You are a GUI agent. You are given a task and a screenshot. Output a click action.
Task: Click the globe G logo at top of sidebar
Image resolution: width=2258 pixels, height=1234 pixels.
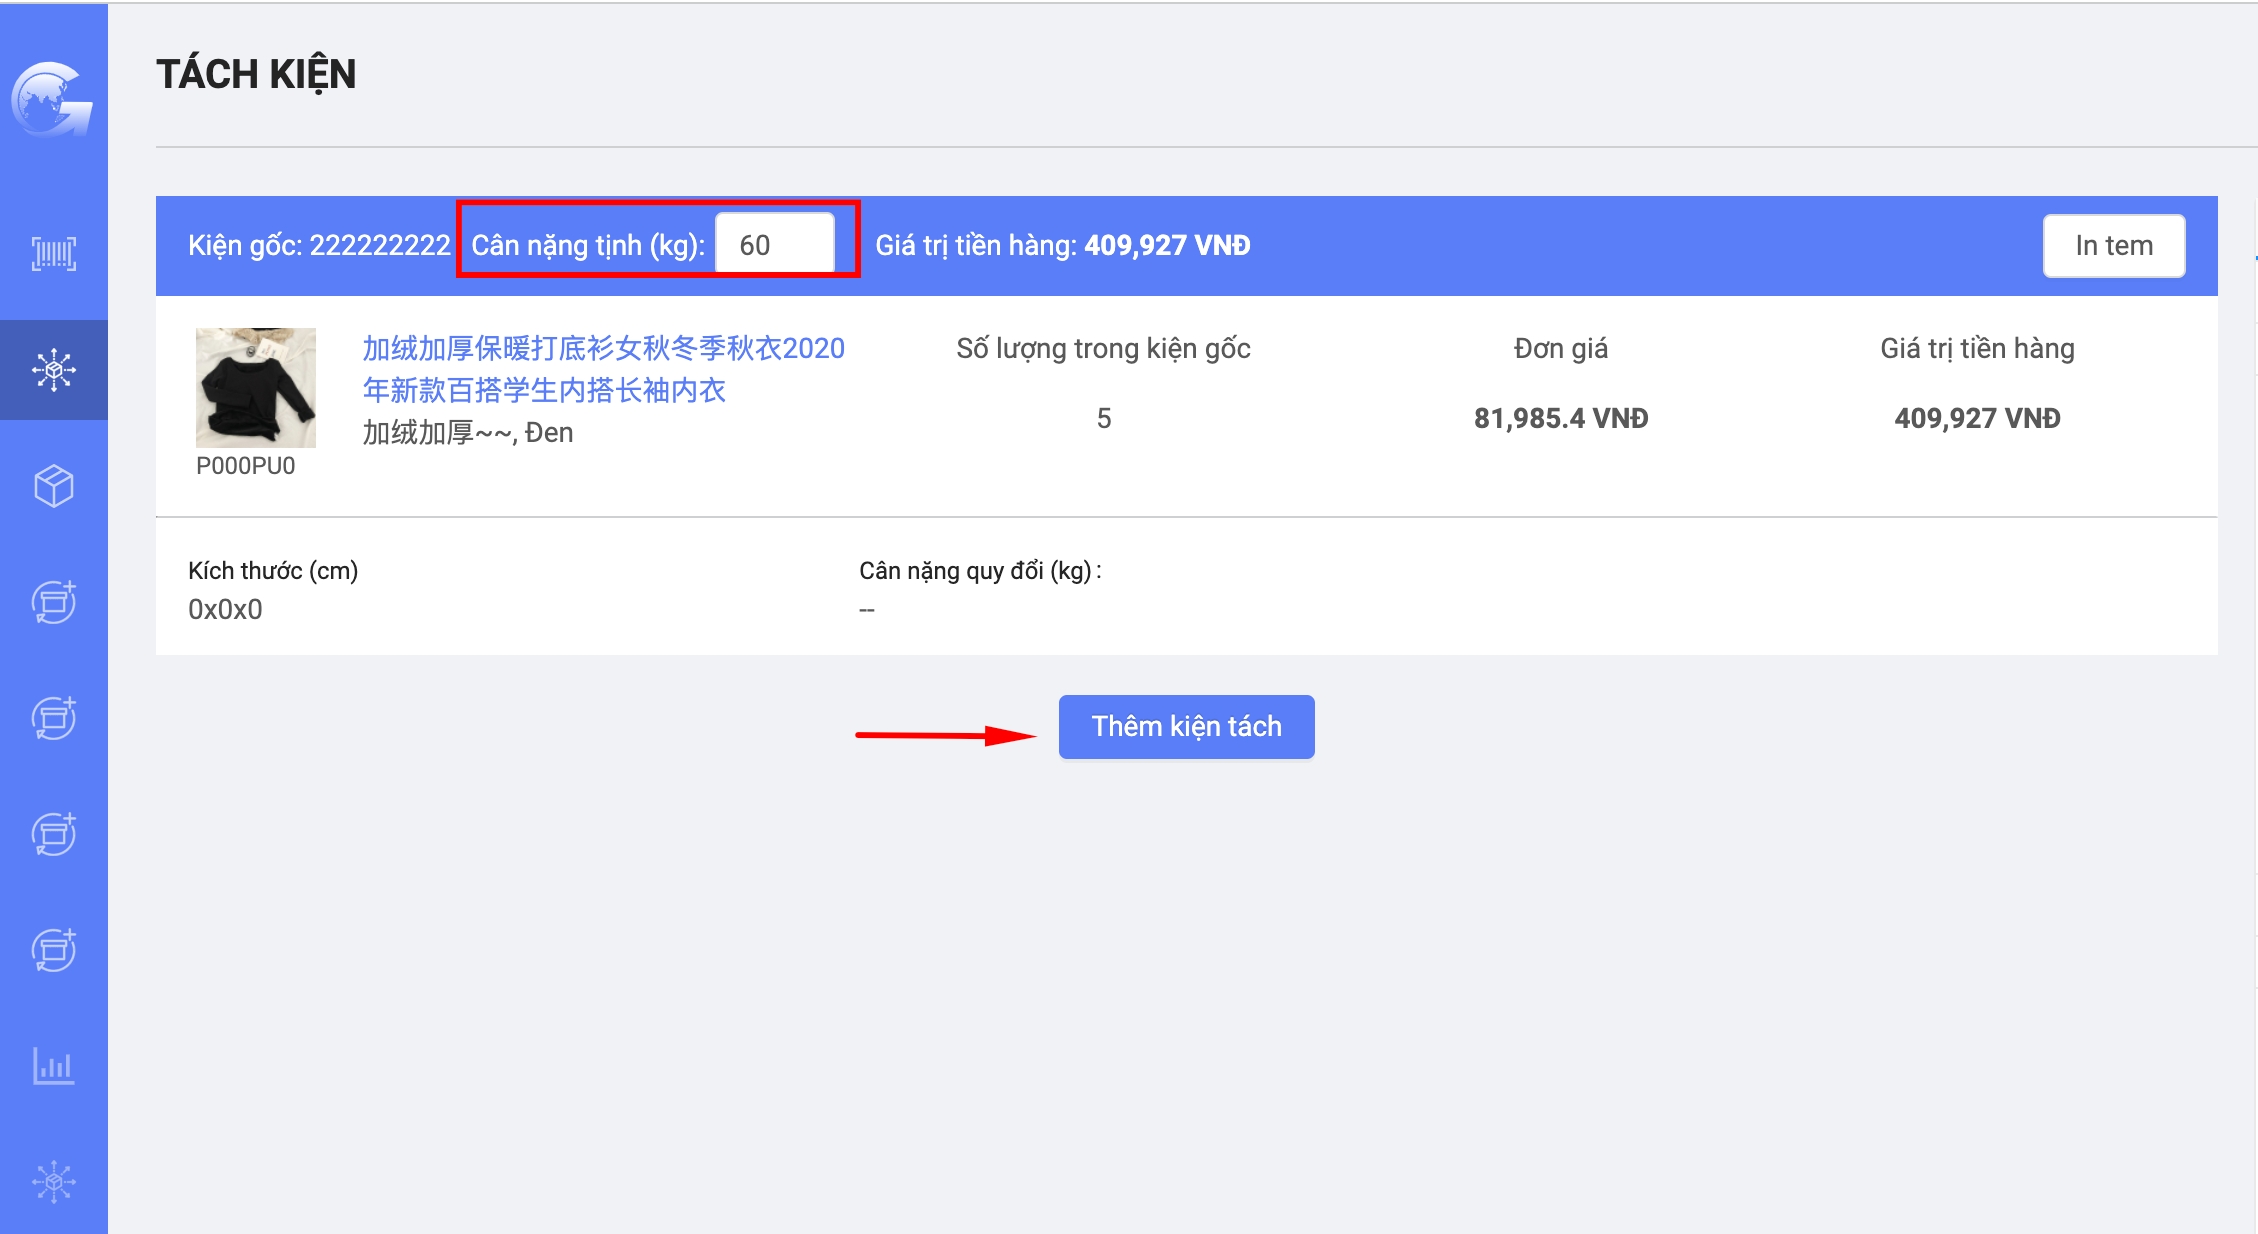[52, 99]
